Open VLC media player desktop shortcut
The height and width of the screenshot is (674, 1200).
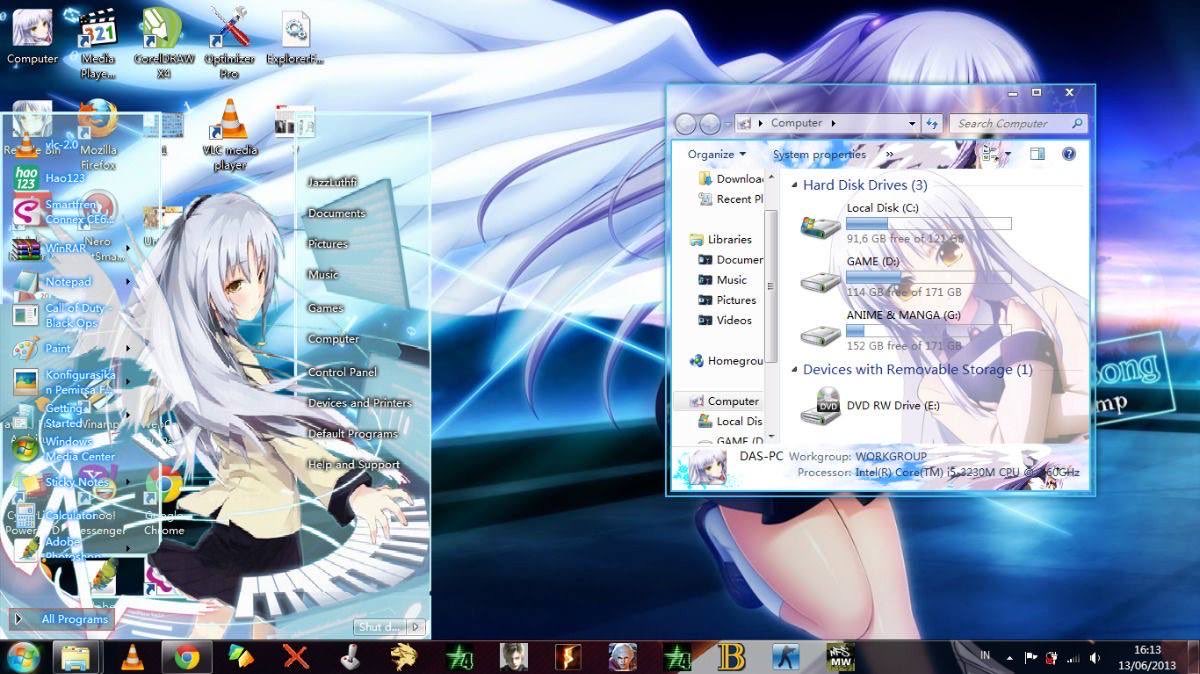(230, 135)
